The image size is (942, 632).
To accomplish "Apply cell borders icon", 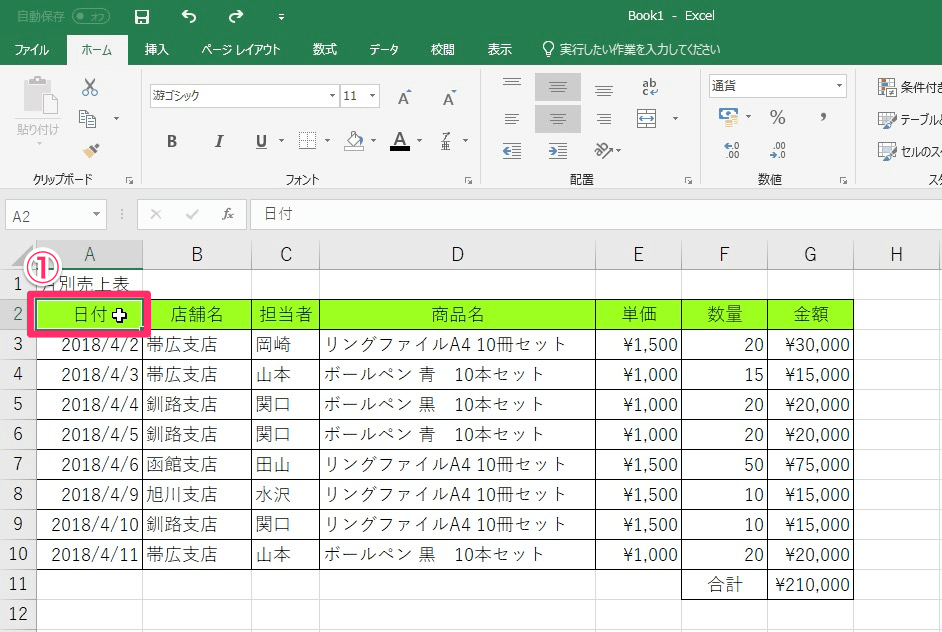I will [x=307, y=141].
